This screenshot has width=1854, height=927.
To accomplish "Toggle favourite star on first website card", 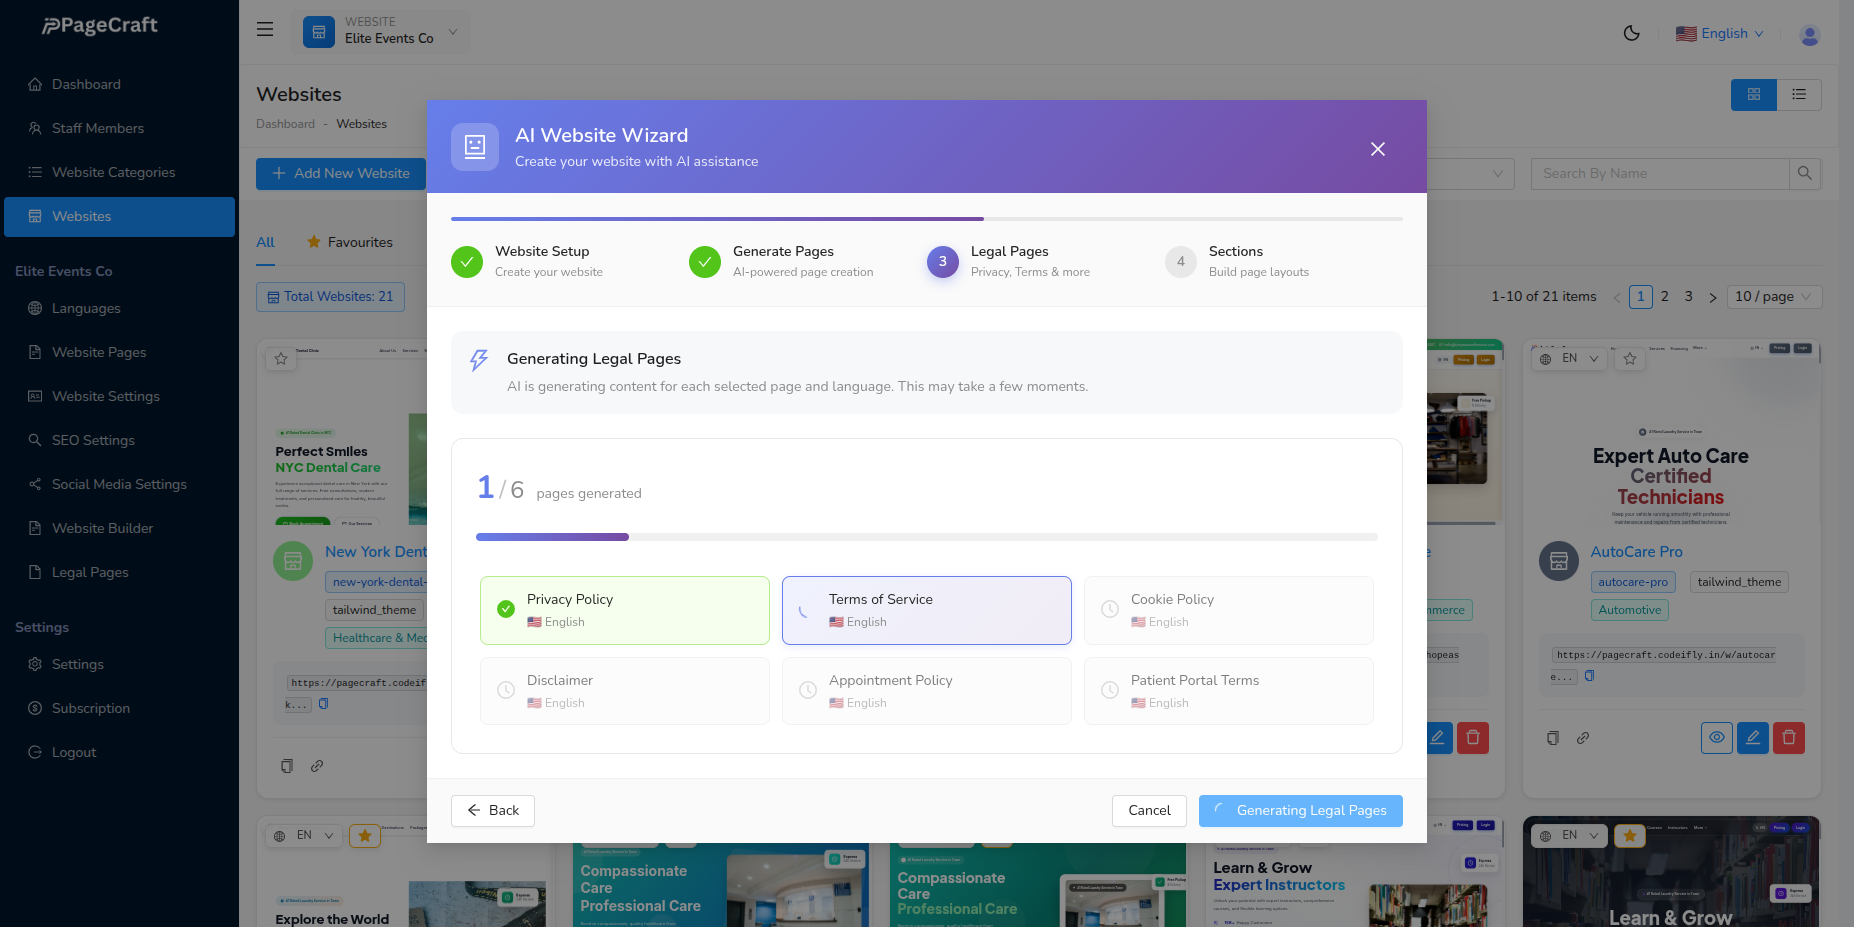I will coord(281,358).
